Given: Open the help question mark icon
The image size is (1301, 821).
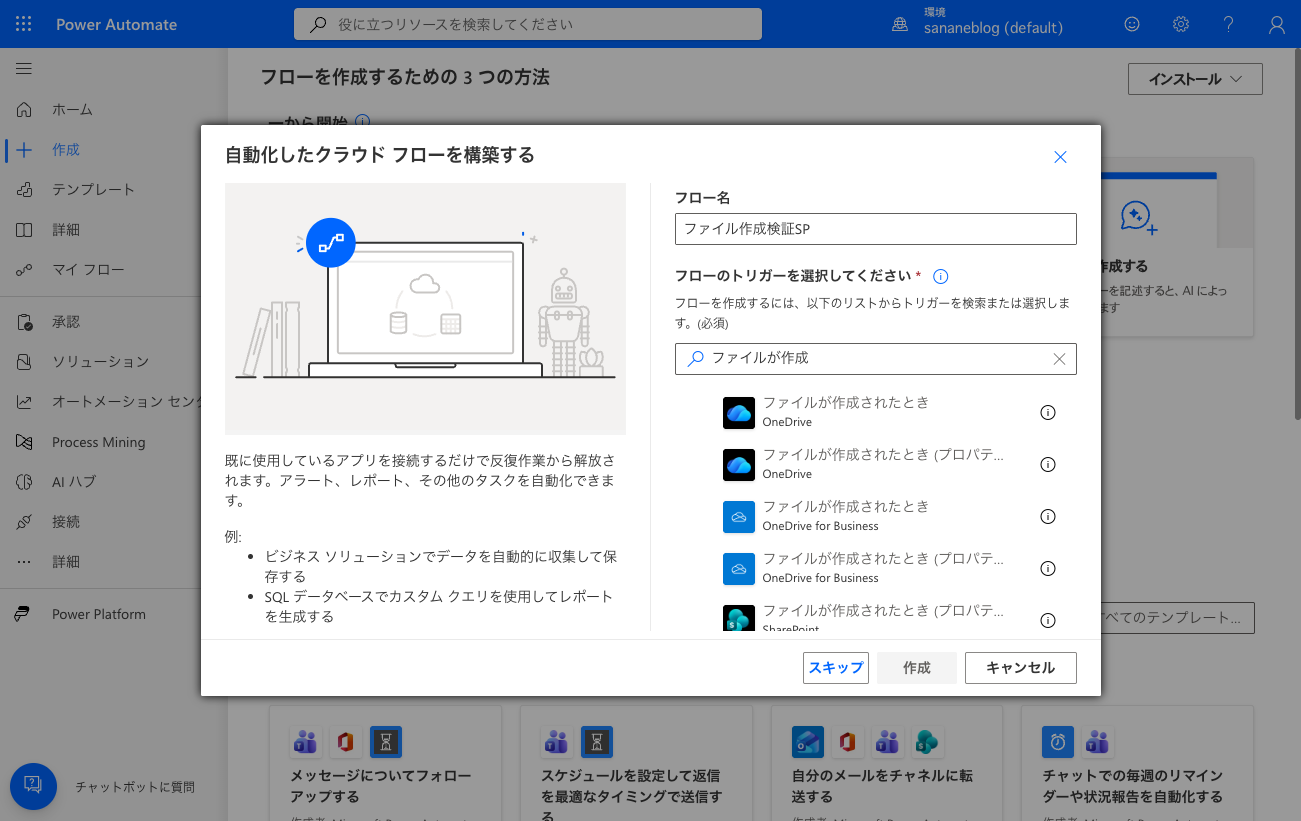Looking at the screenshot, I should (x=1229, y=24).
